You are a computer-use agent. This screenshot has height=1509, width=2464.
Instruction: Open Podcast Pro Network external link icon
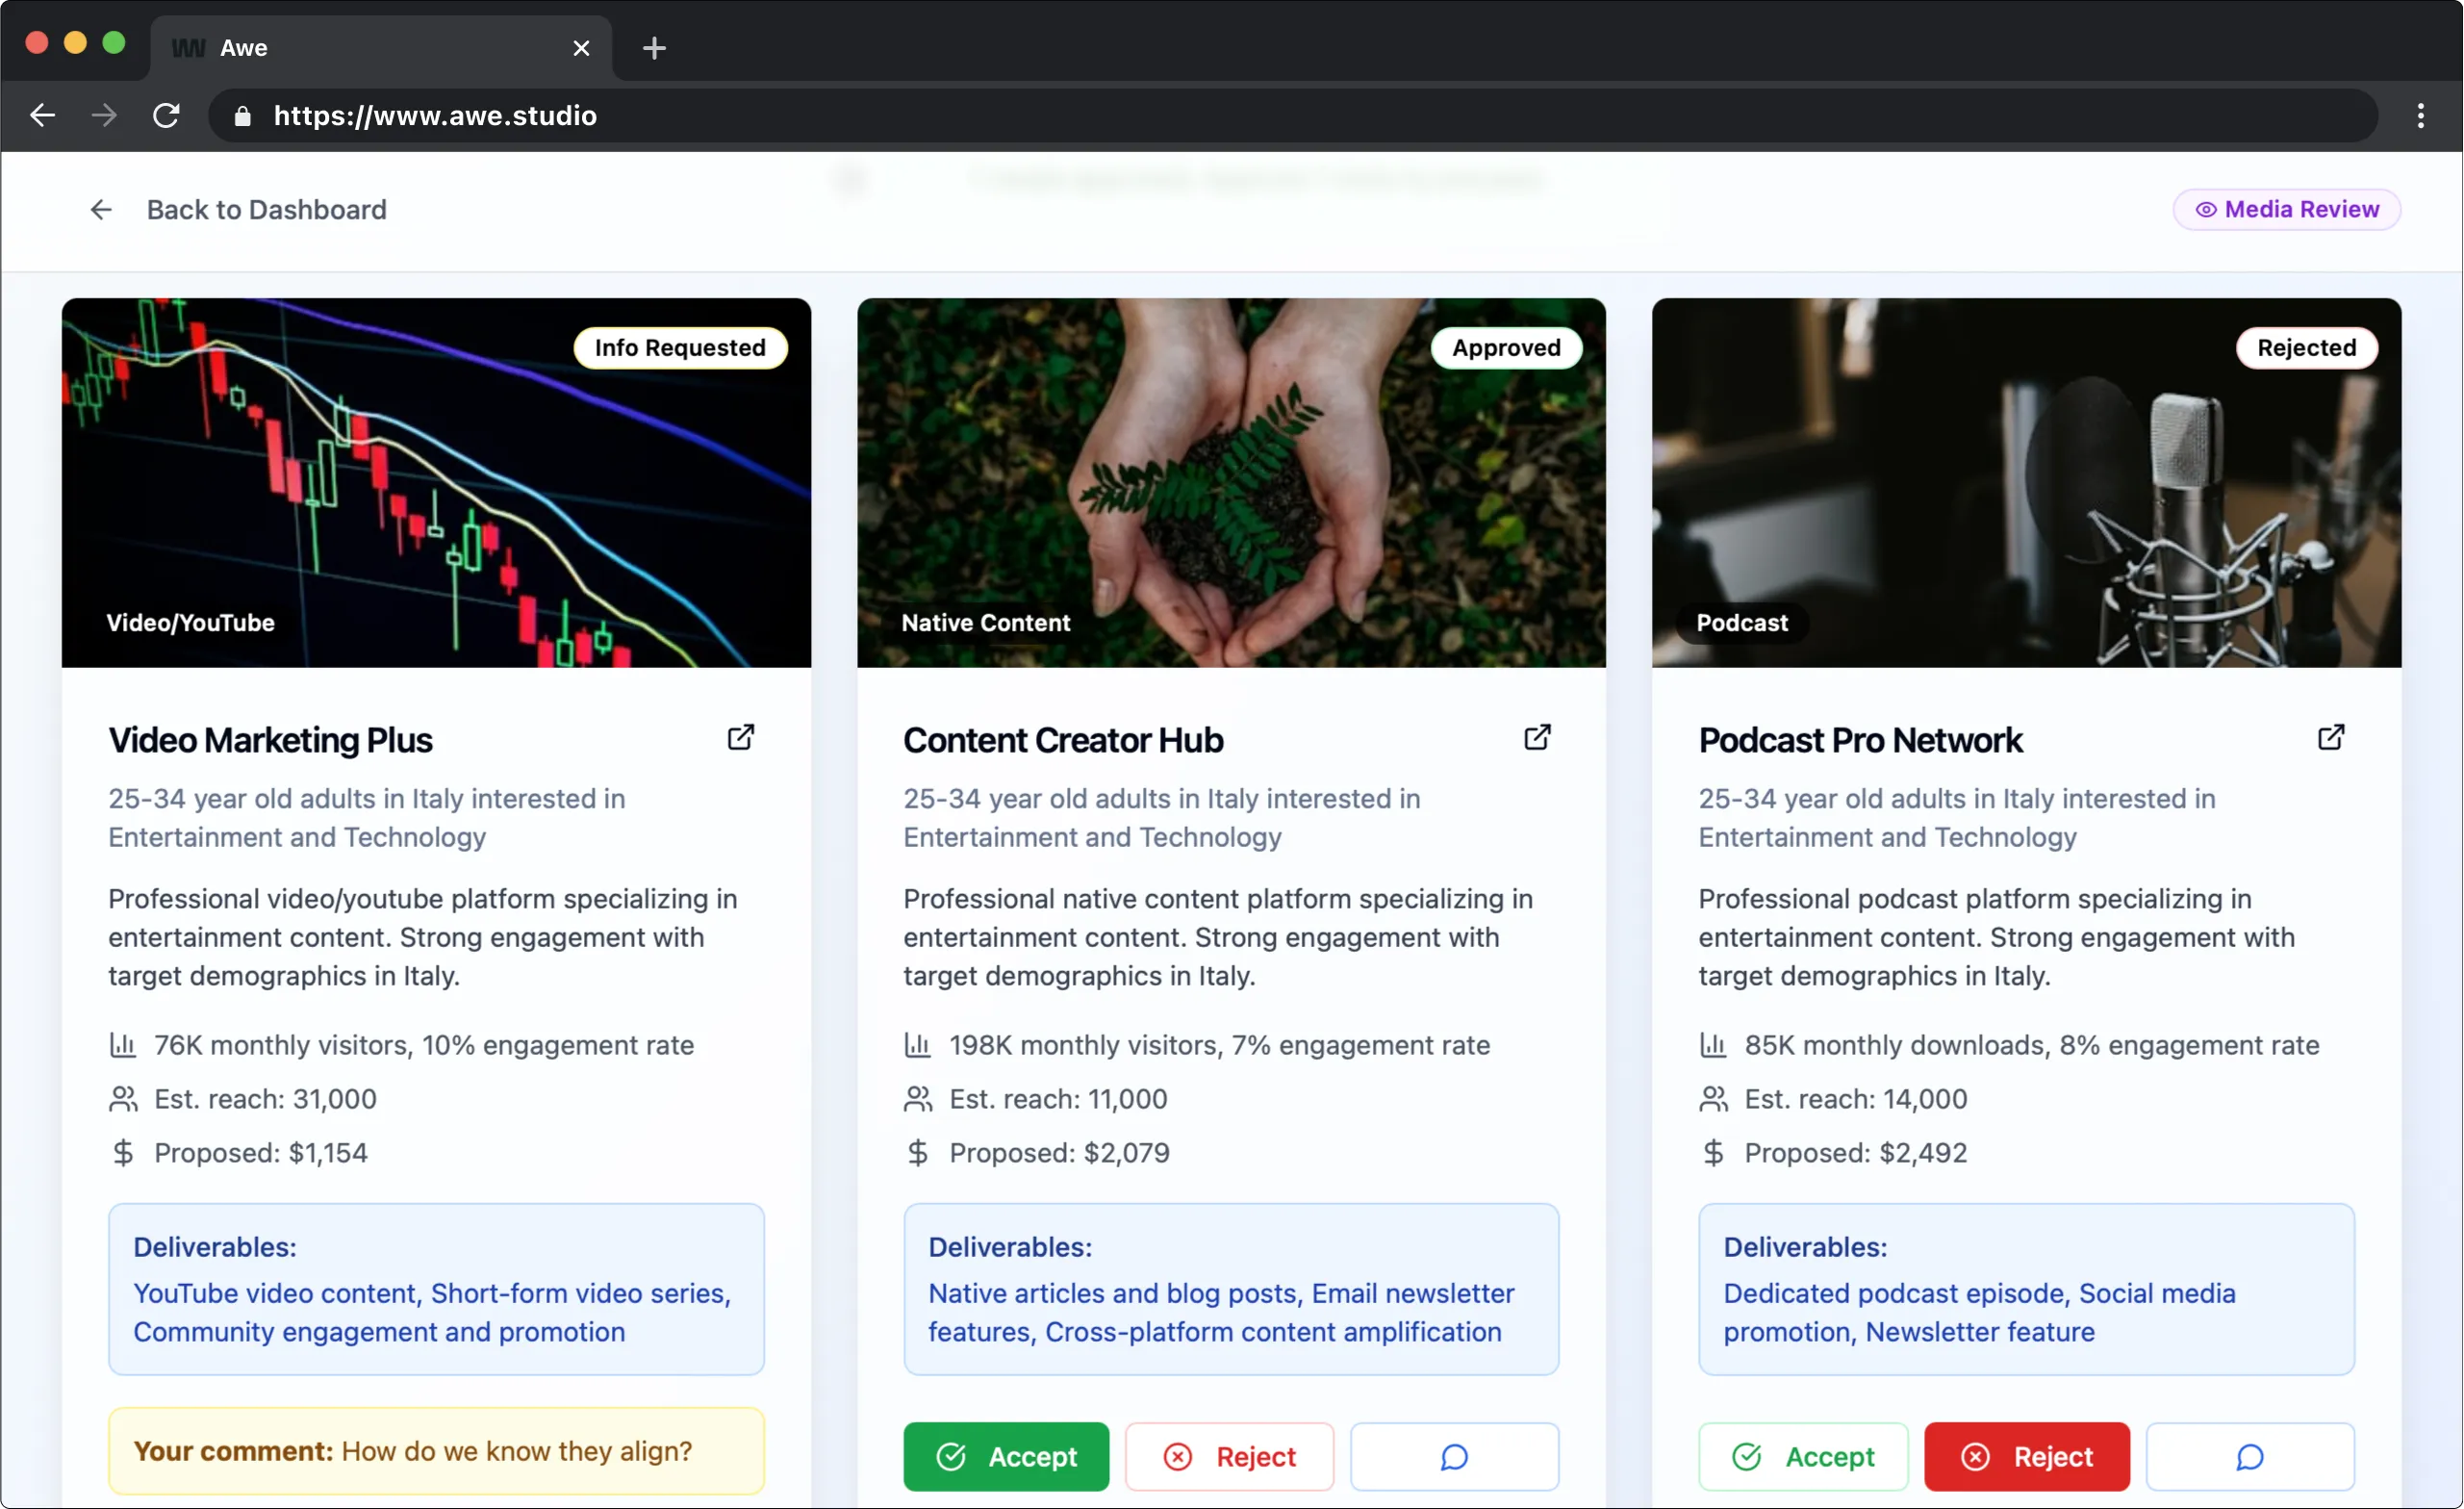coord(2330,738)
